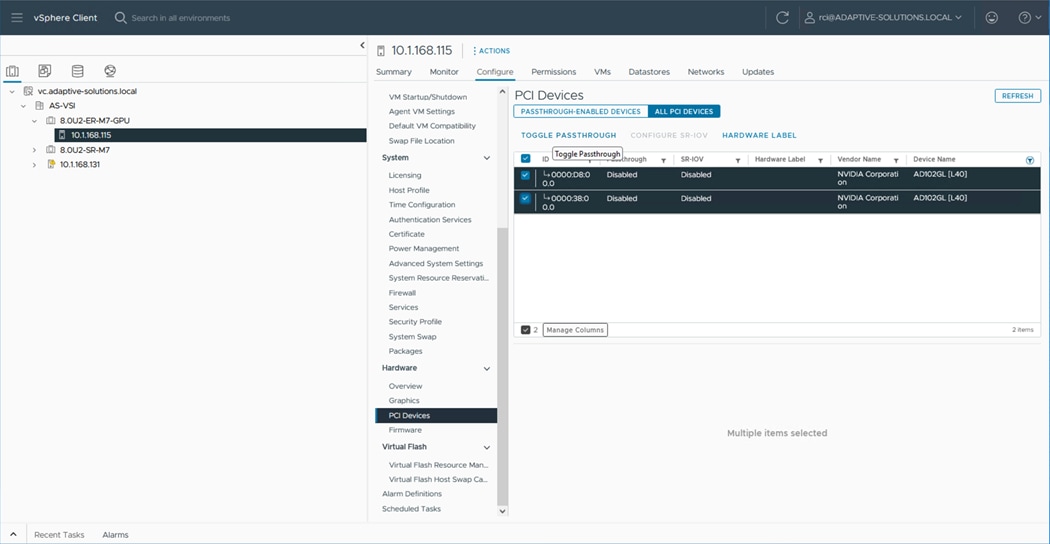Open the Monitor tab
1050x544 pixels.
pos(444,72)
